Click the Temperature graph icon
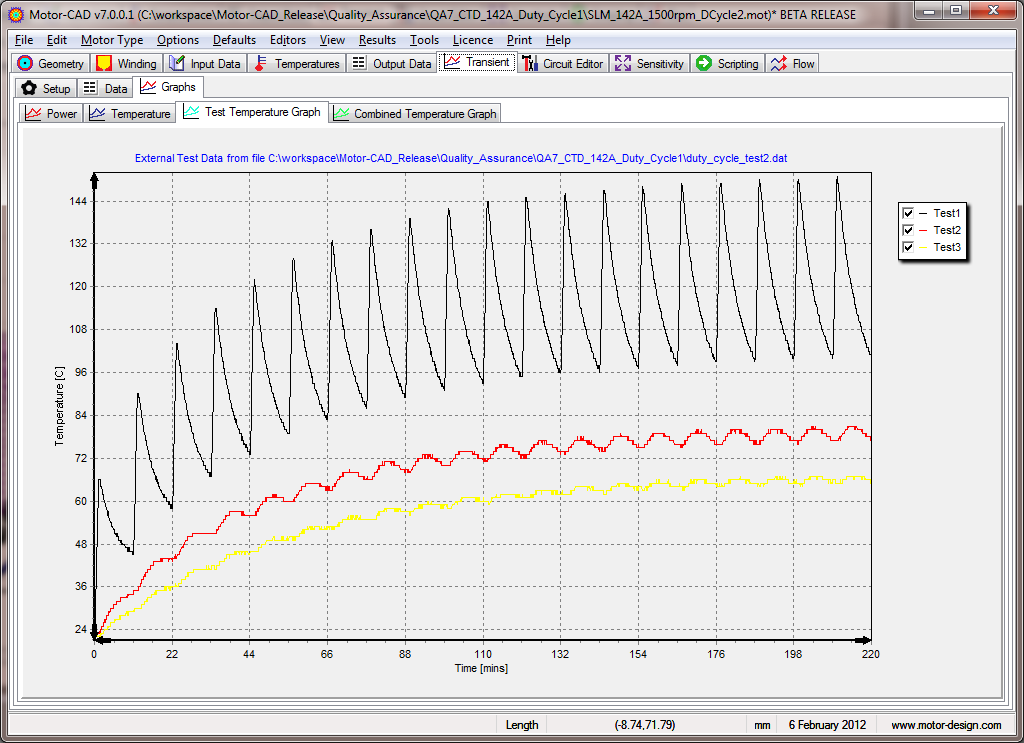The width and height of the screenshot is (1024, 743). pyautogui.click(x=97, y=114)
